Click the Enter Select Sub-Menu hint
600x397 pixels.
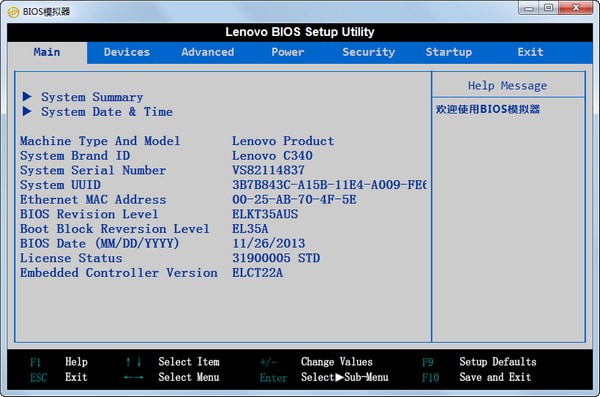tap(324, 377)
